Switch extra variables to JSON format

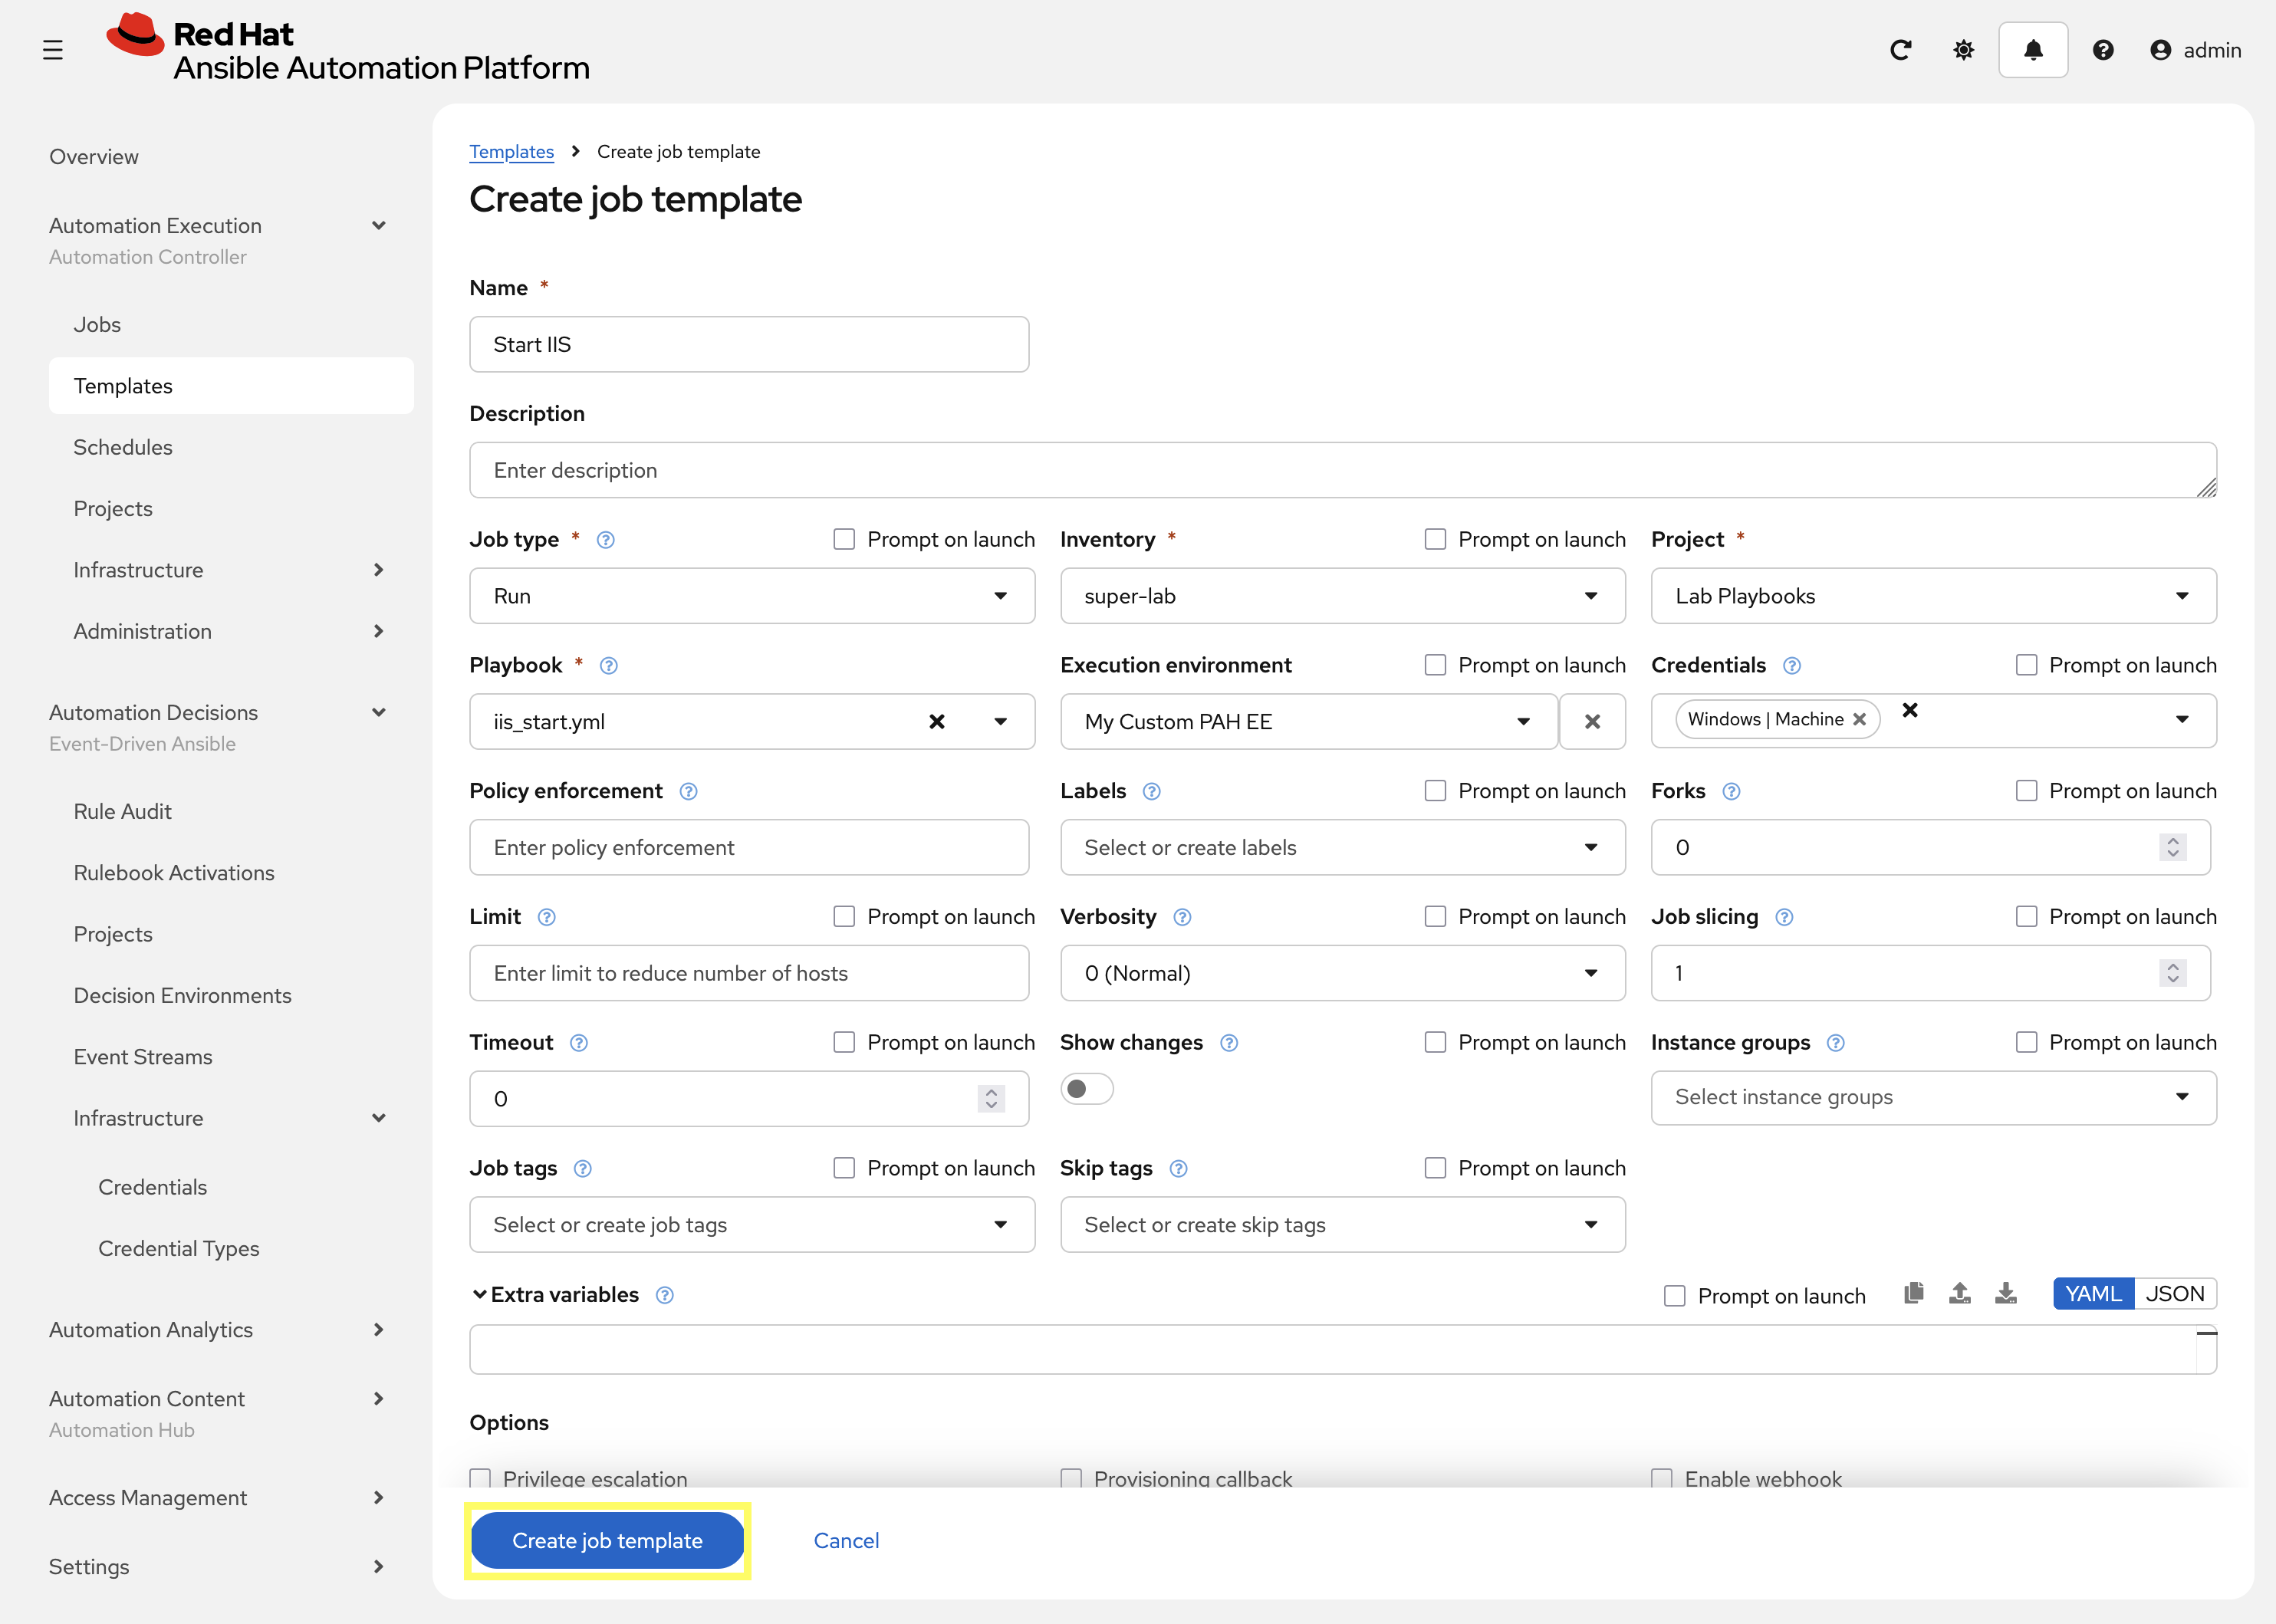click(x=2176, y=1293)
